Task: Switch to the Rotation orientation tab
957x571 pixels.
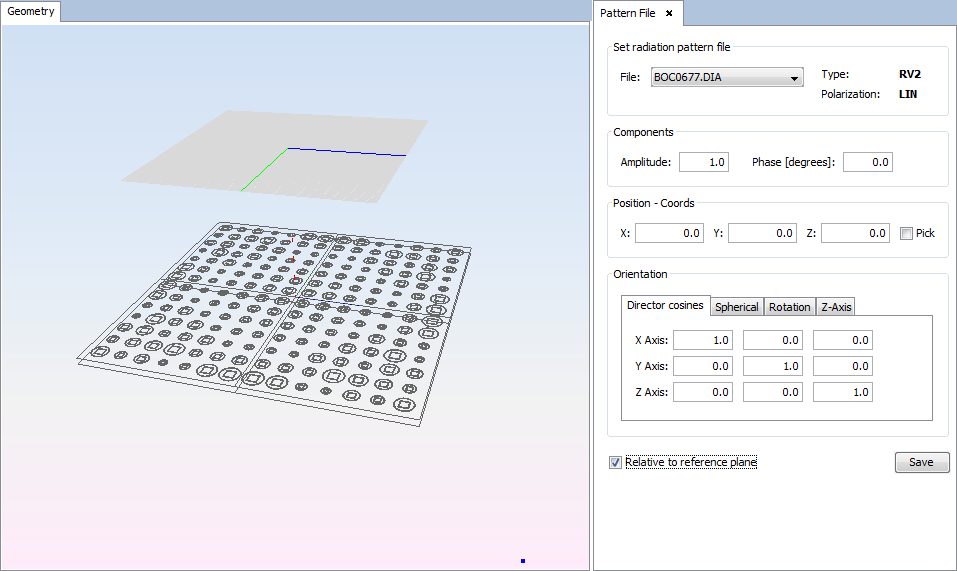Action: coord(789,307)
